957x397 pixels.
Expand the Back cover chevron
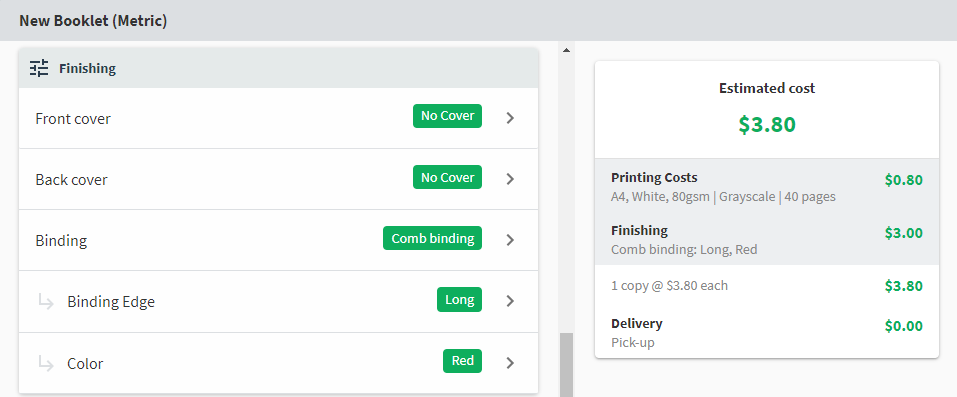tap(511, 179)
